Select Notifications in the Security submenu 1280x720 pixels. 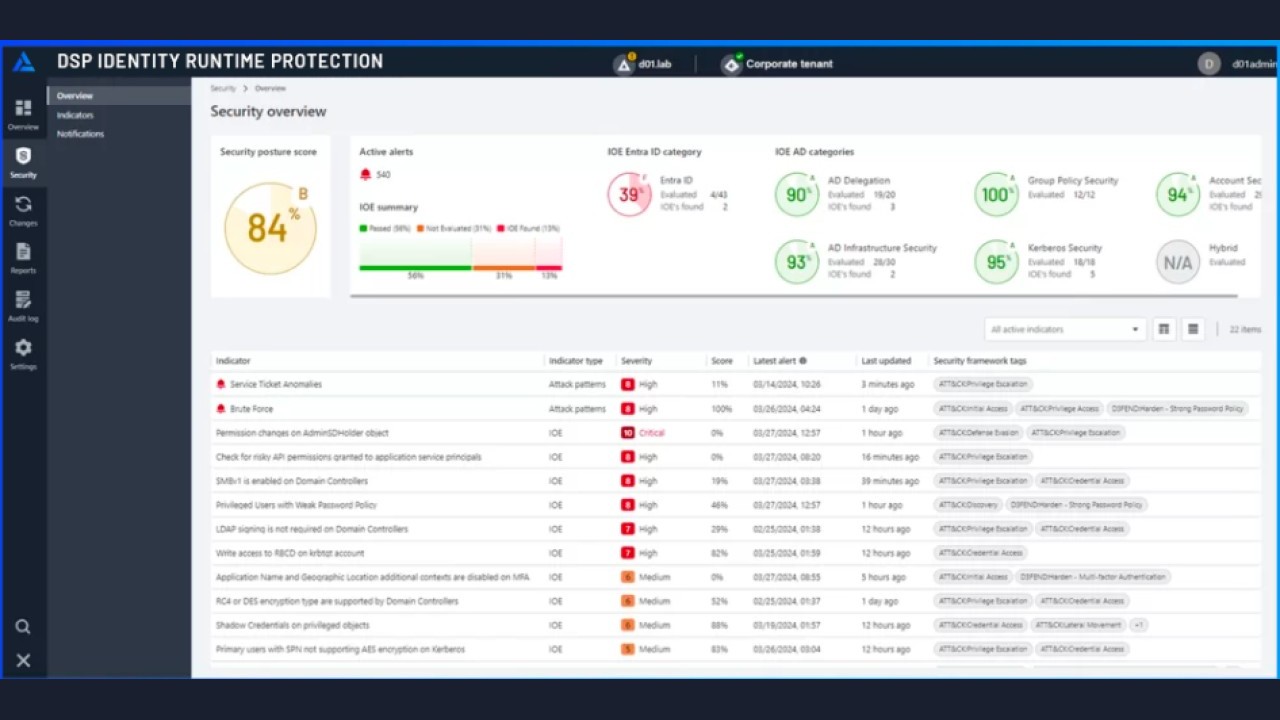point(80,134)
